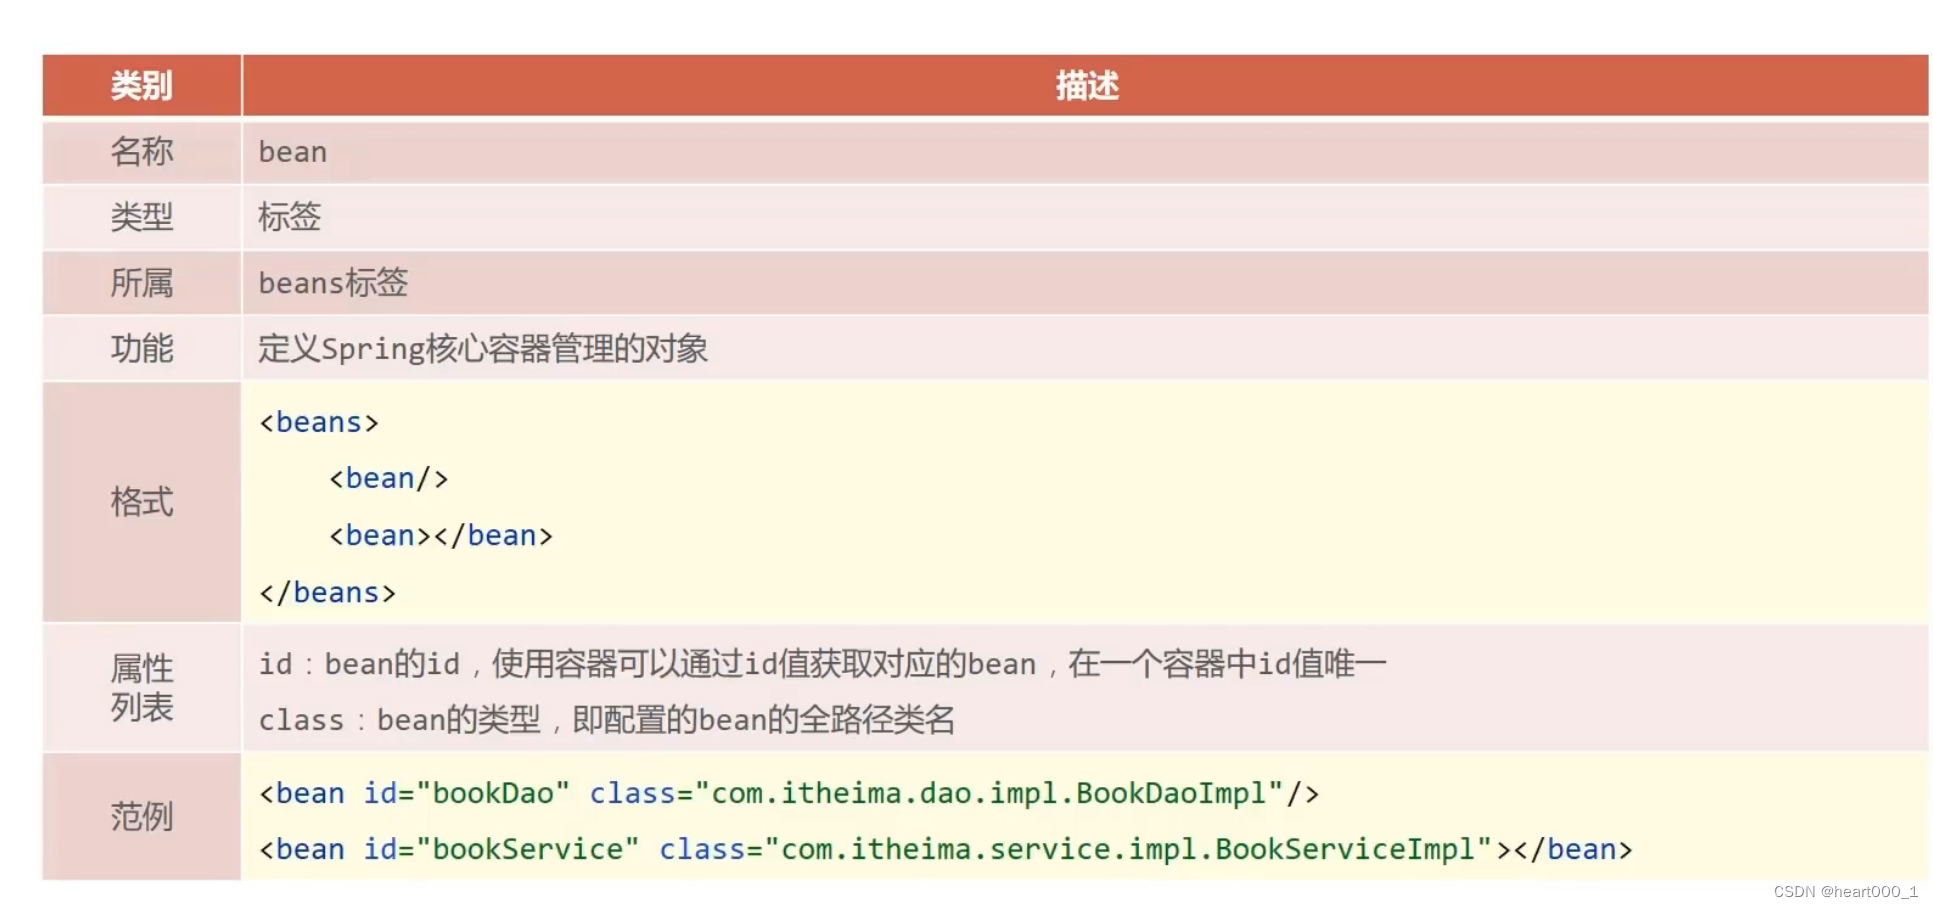Click '定义Spring核心容器管理的对象' text
The height and width of the screenshot is (908, 1933).
483,348
